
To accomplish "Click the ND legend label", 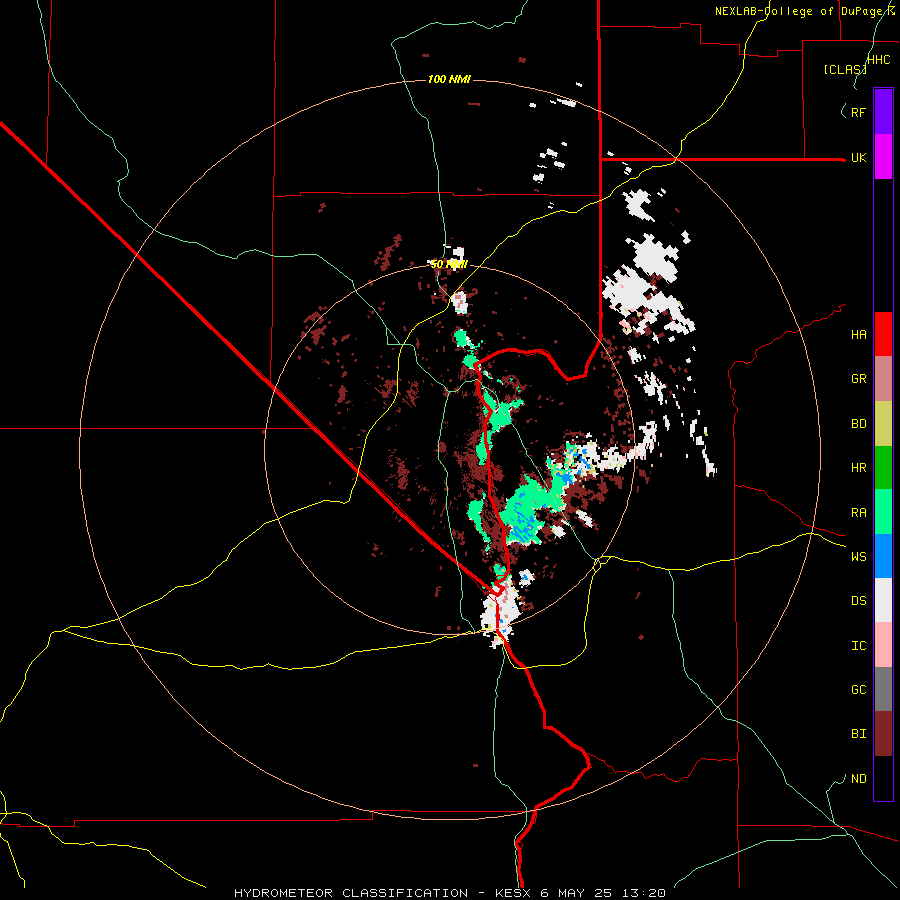I will (858, 779).
